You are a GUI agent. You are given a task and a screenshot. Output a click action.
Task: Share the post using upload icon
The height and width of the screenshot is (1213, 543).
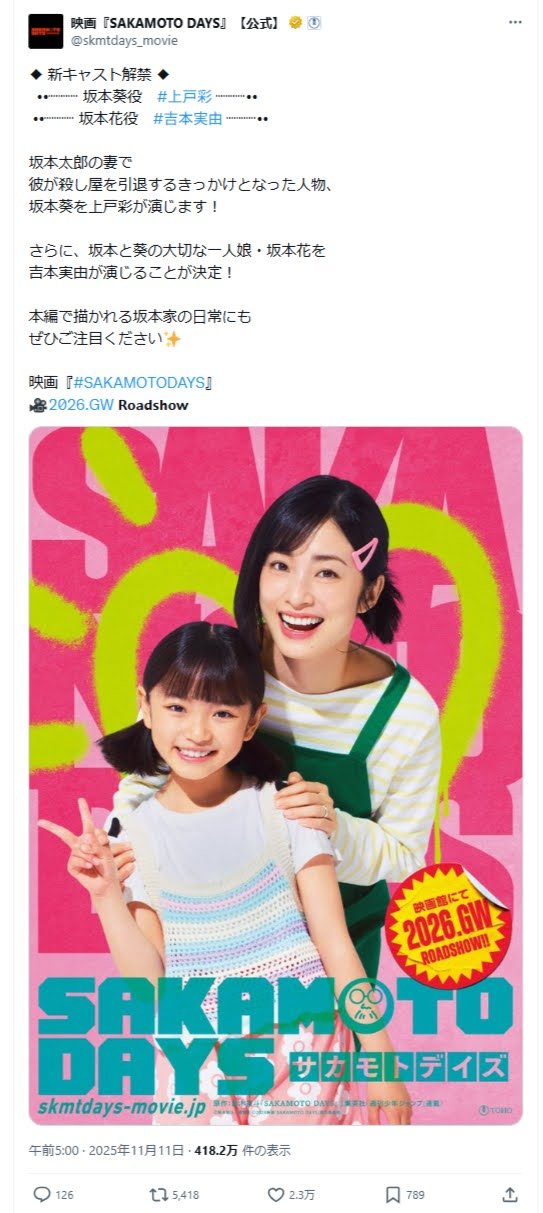coord(510,1194)
